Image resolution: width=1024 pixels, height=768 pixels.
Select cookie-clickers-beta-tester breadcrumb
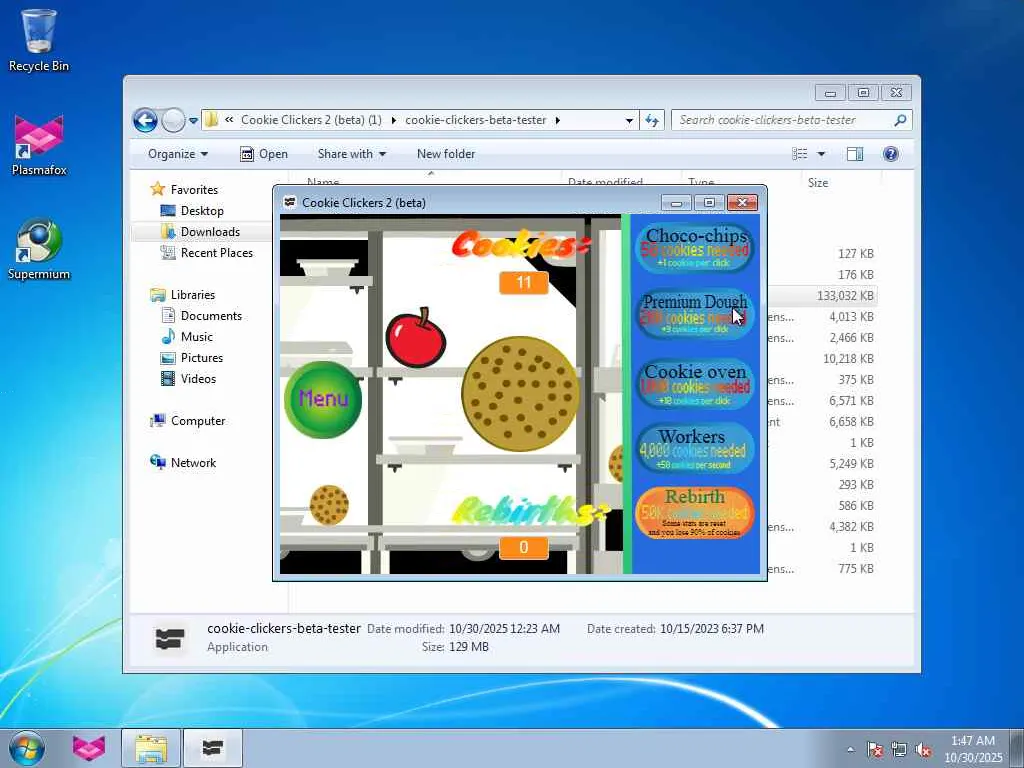[475, 120]
